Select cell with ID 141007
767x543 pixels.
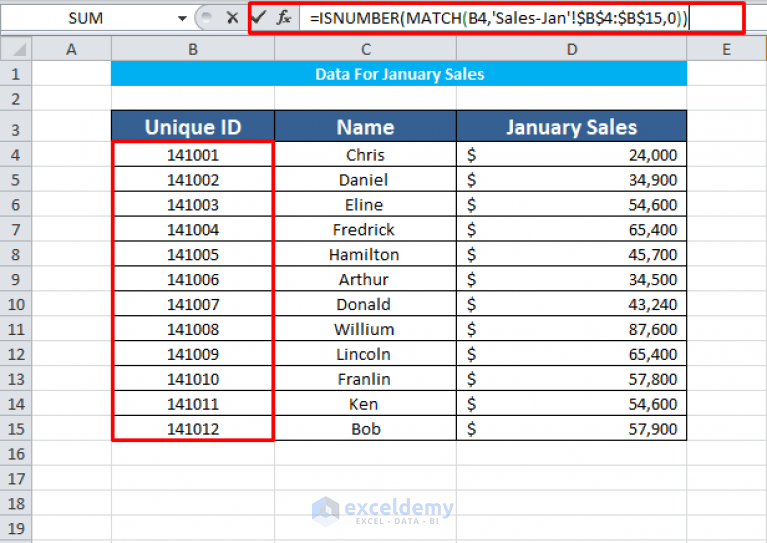193,304
